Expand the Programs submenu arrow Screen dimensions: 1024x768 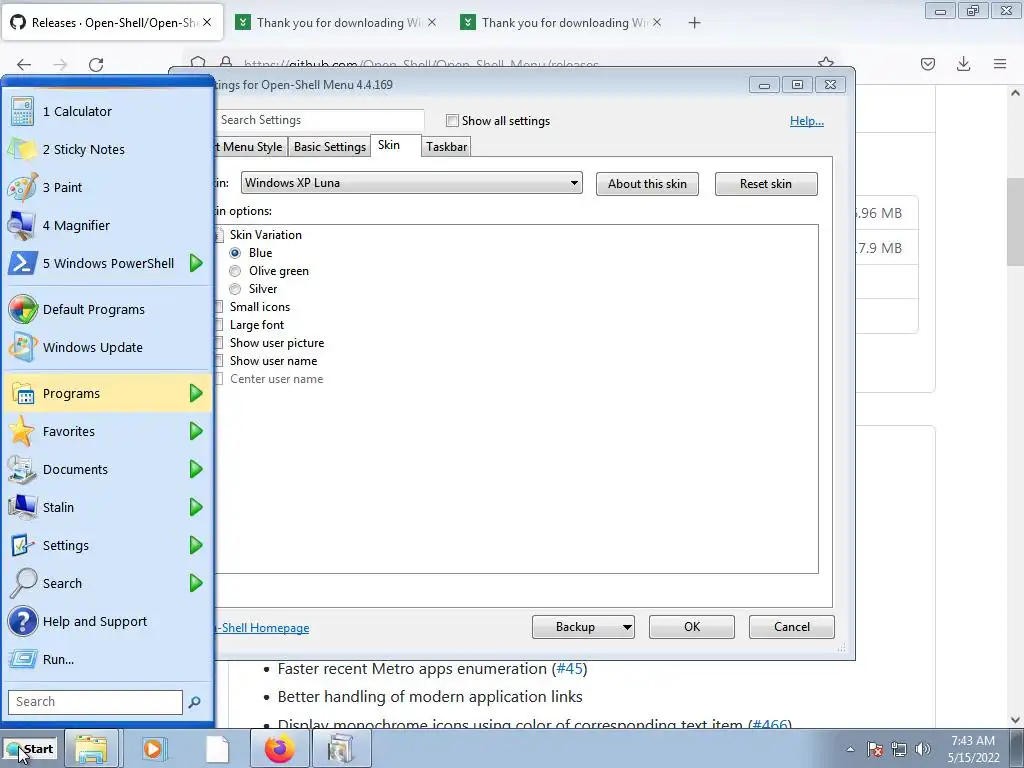tap(196, 393)
